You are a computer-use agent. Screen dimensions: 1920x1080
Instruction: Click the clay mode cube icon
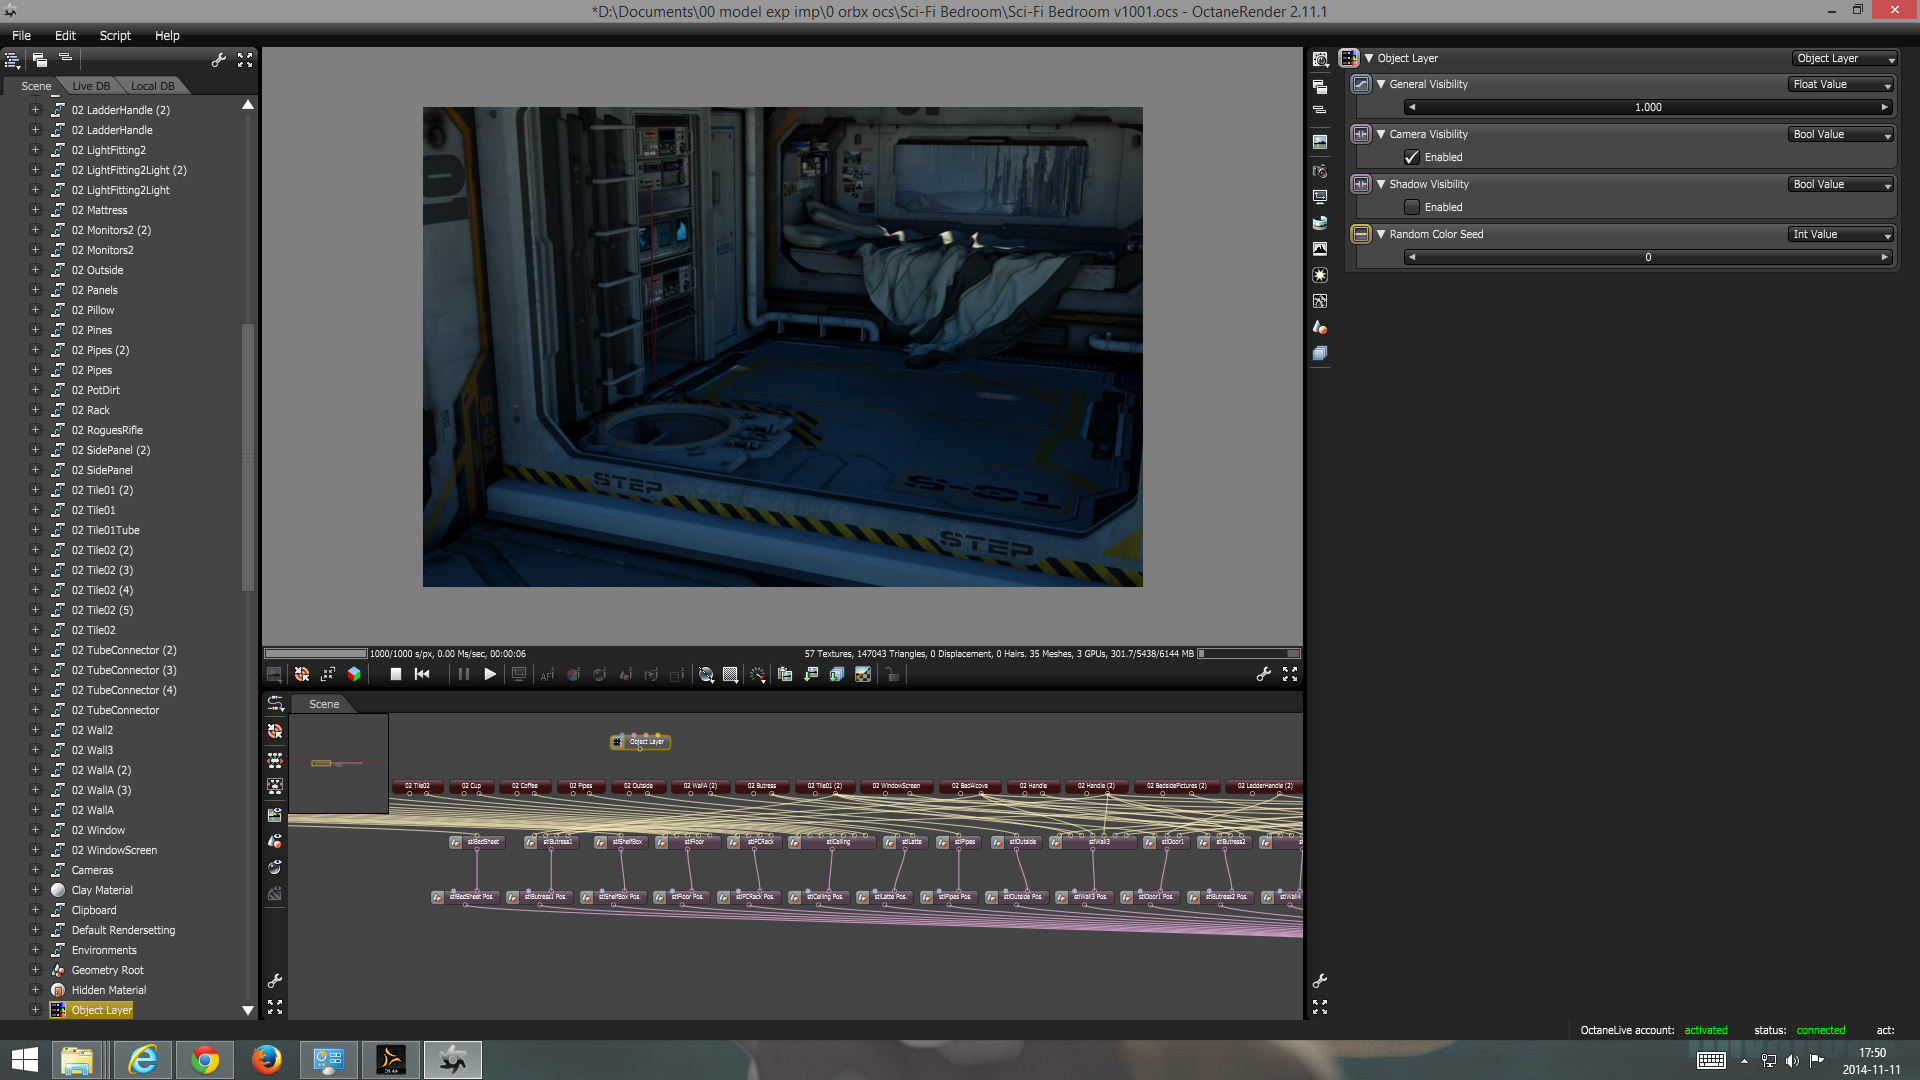click(x=354, y=675)
